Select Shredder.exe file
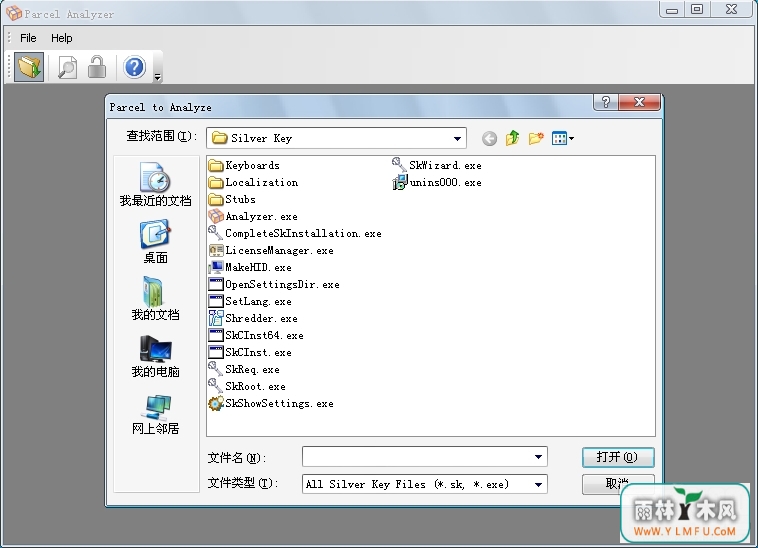Viewport: 758px width, 548px height. pyautogui.click(x=253, y=318)
